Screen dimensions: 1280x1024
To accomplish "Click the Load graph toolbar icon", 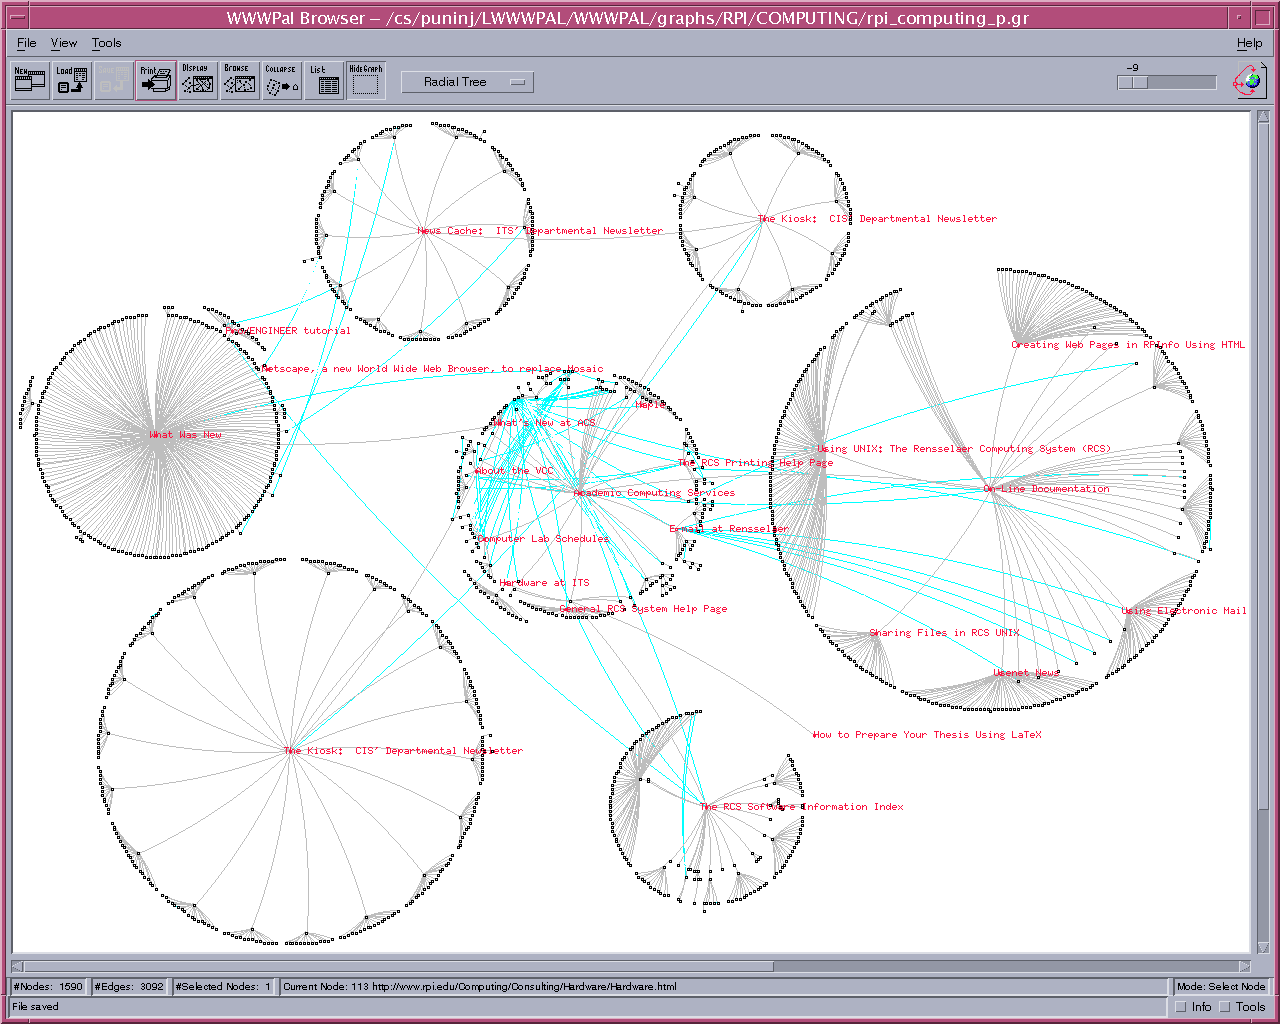I will [x=72, y=81].
